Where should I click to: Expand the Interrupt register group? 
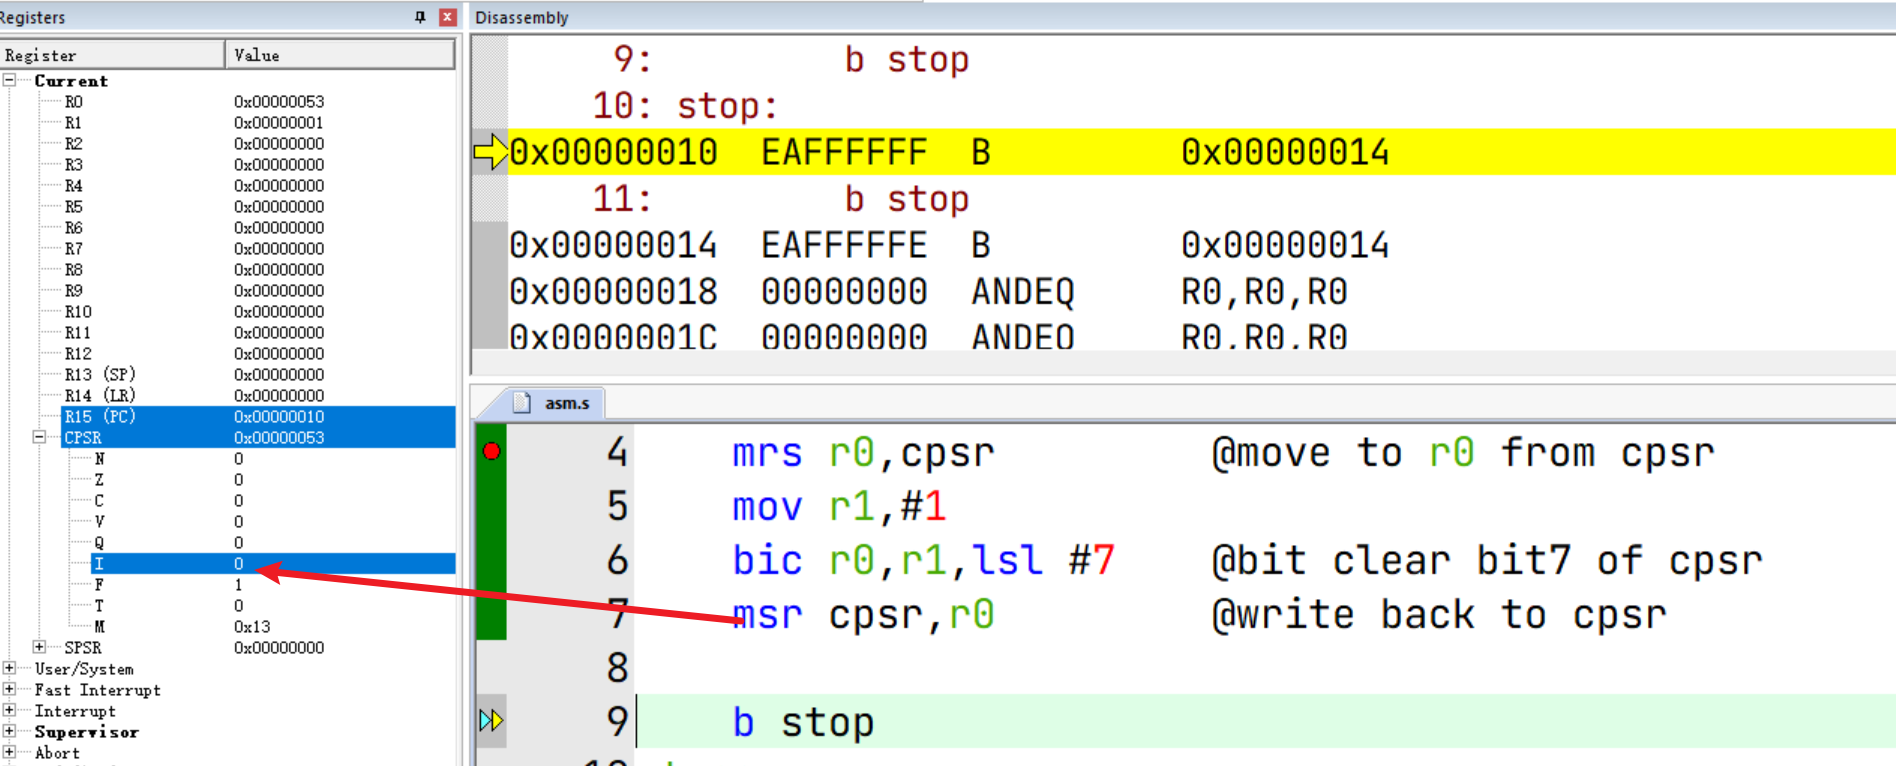click(x=10, y=710)
